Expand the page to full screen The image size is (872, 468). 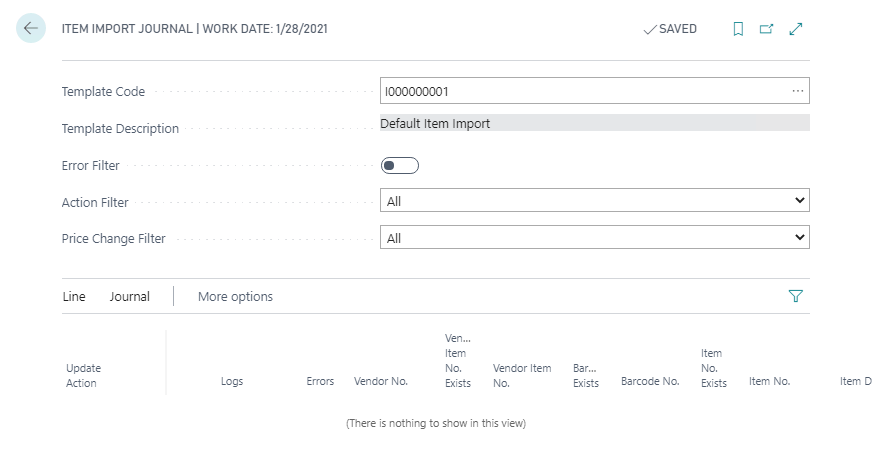[x=796, y=29]
